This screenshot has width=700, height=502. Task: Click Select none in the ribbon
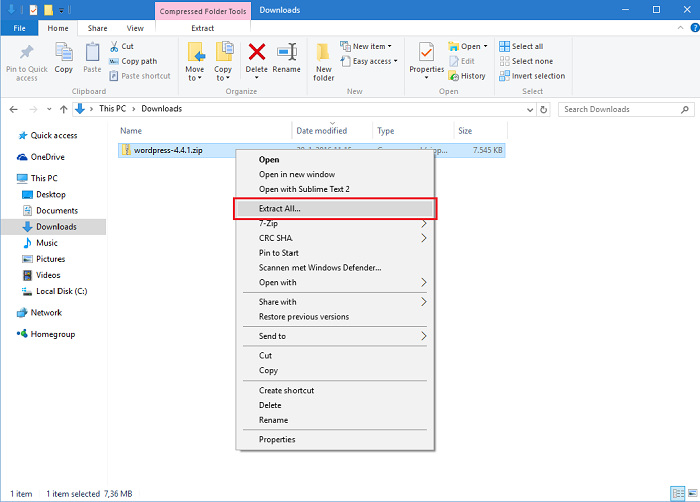tap(526, 61)
